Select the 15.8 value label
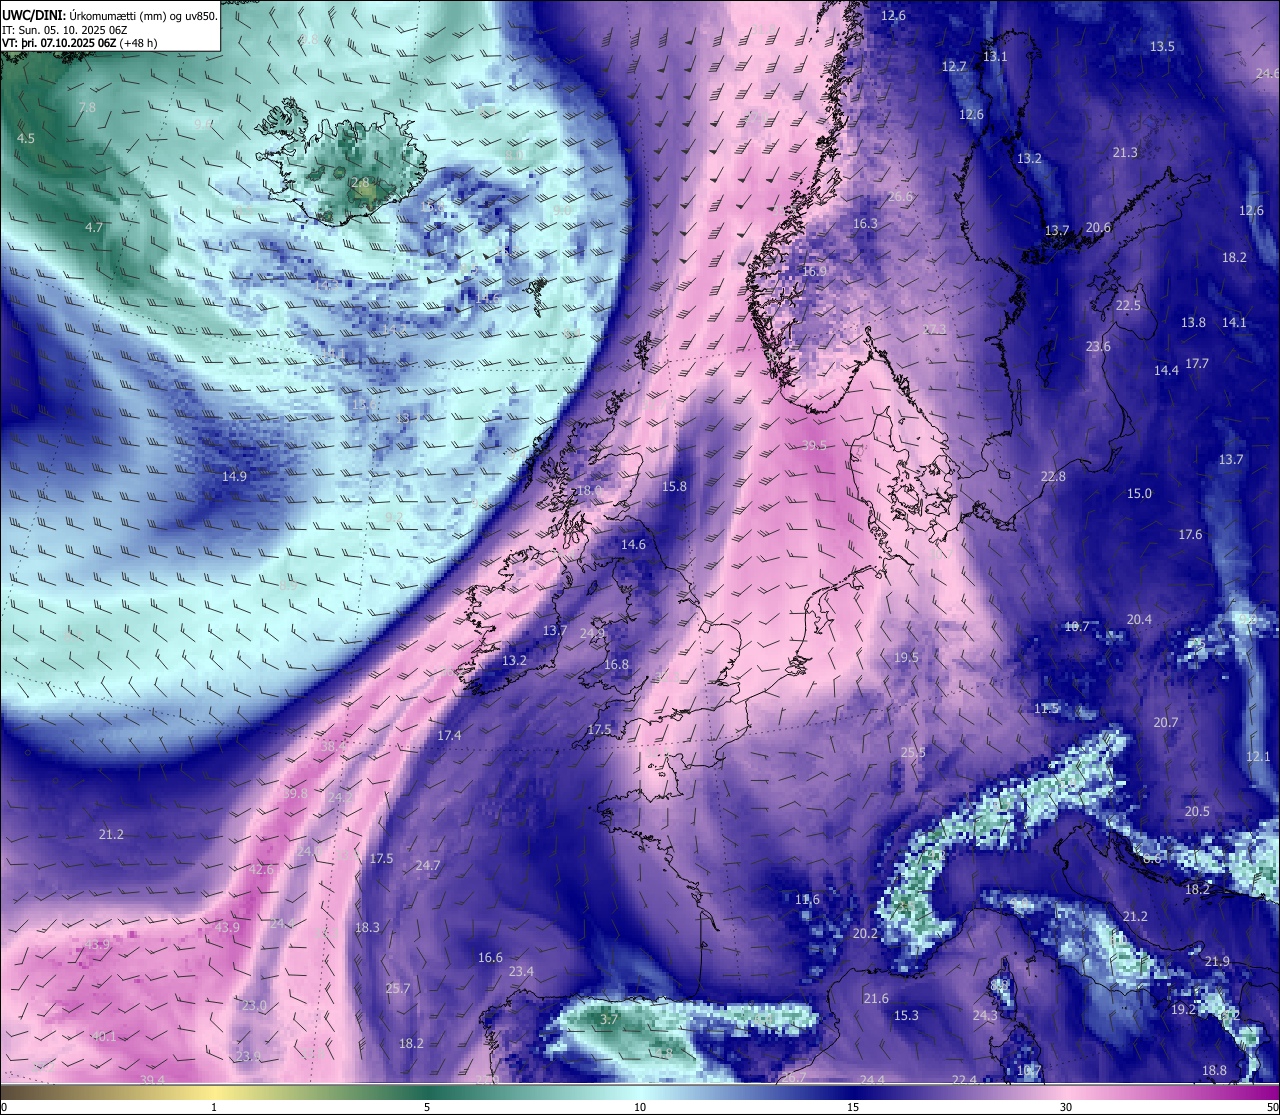Viewport: 1280px width, 1115px height. coord(675,486)
